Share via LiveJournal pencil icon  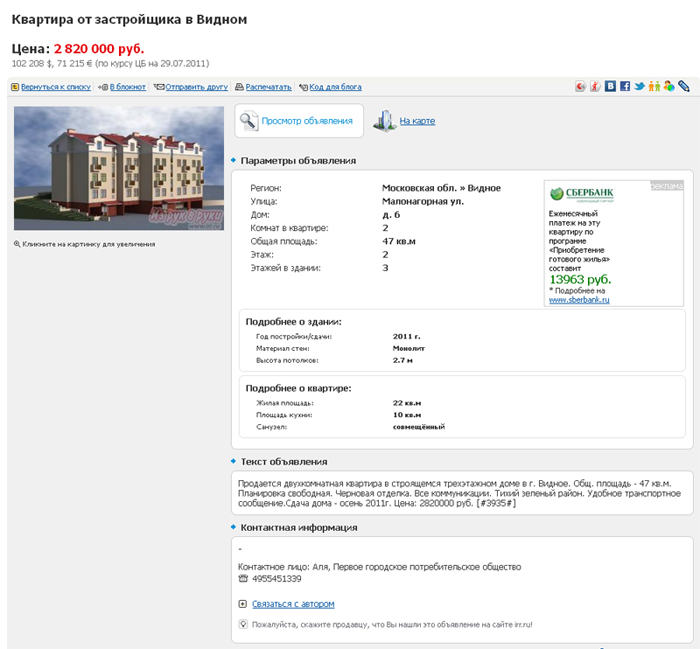683,86
